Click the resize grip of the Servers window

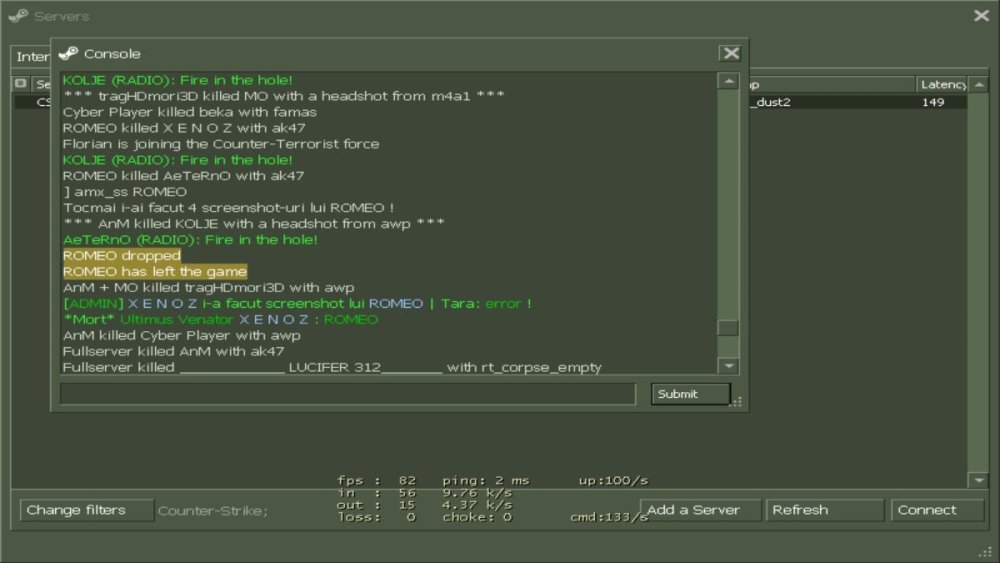click(986, 552)
